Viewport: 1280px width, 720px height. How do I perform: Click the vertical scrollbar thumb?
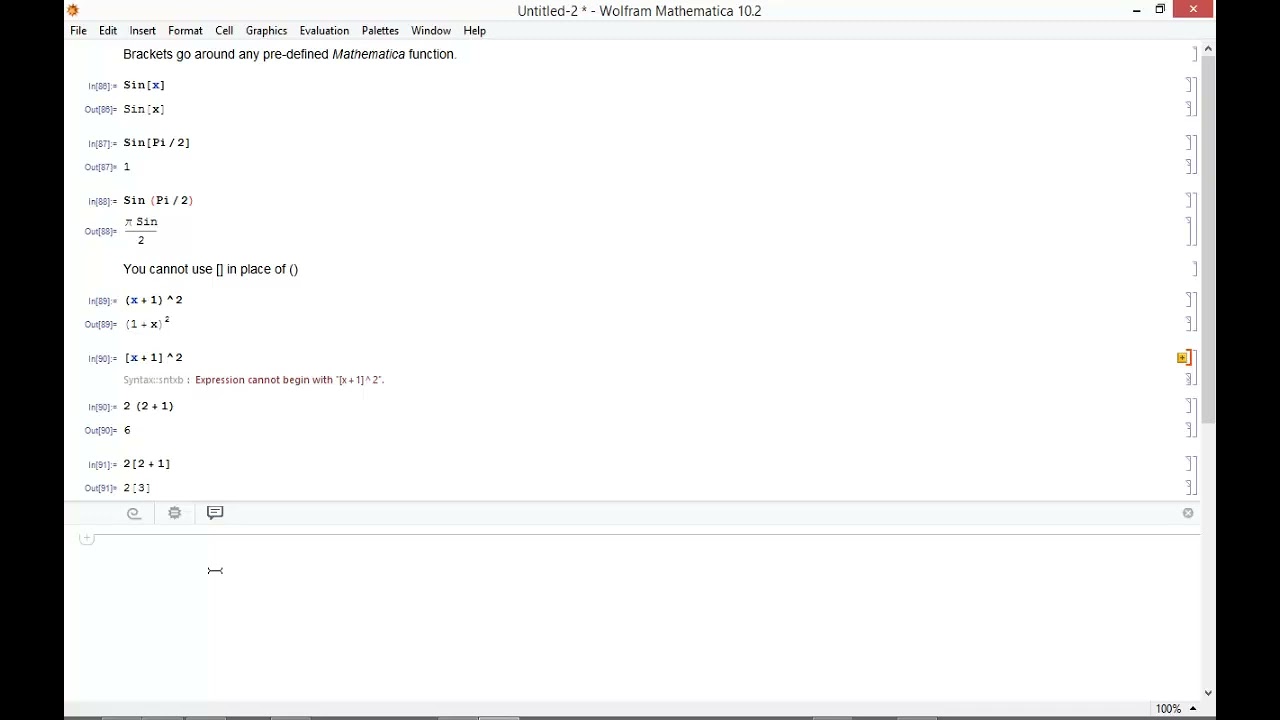click(1208, 239)
